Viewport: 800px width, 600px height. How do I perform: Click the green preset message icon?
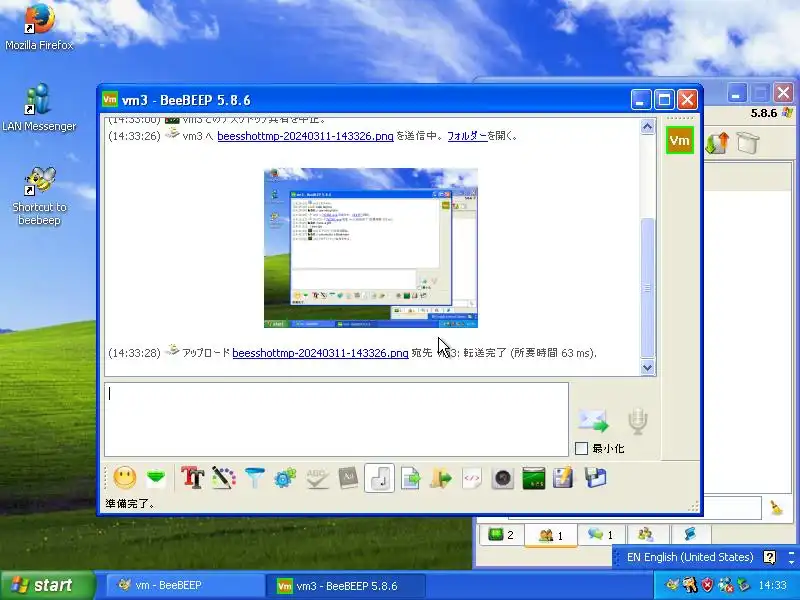click(x=156, y=478)
